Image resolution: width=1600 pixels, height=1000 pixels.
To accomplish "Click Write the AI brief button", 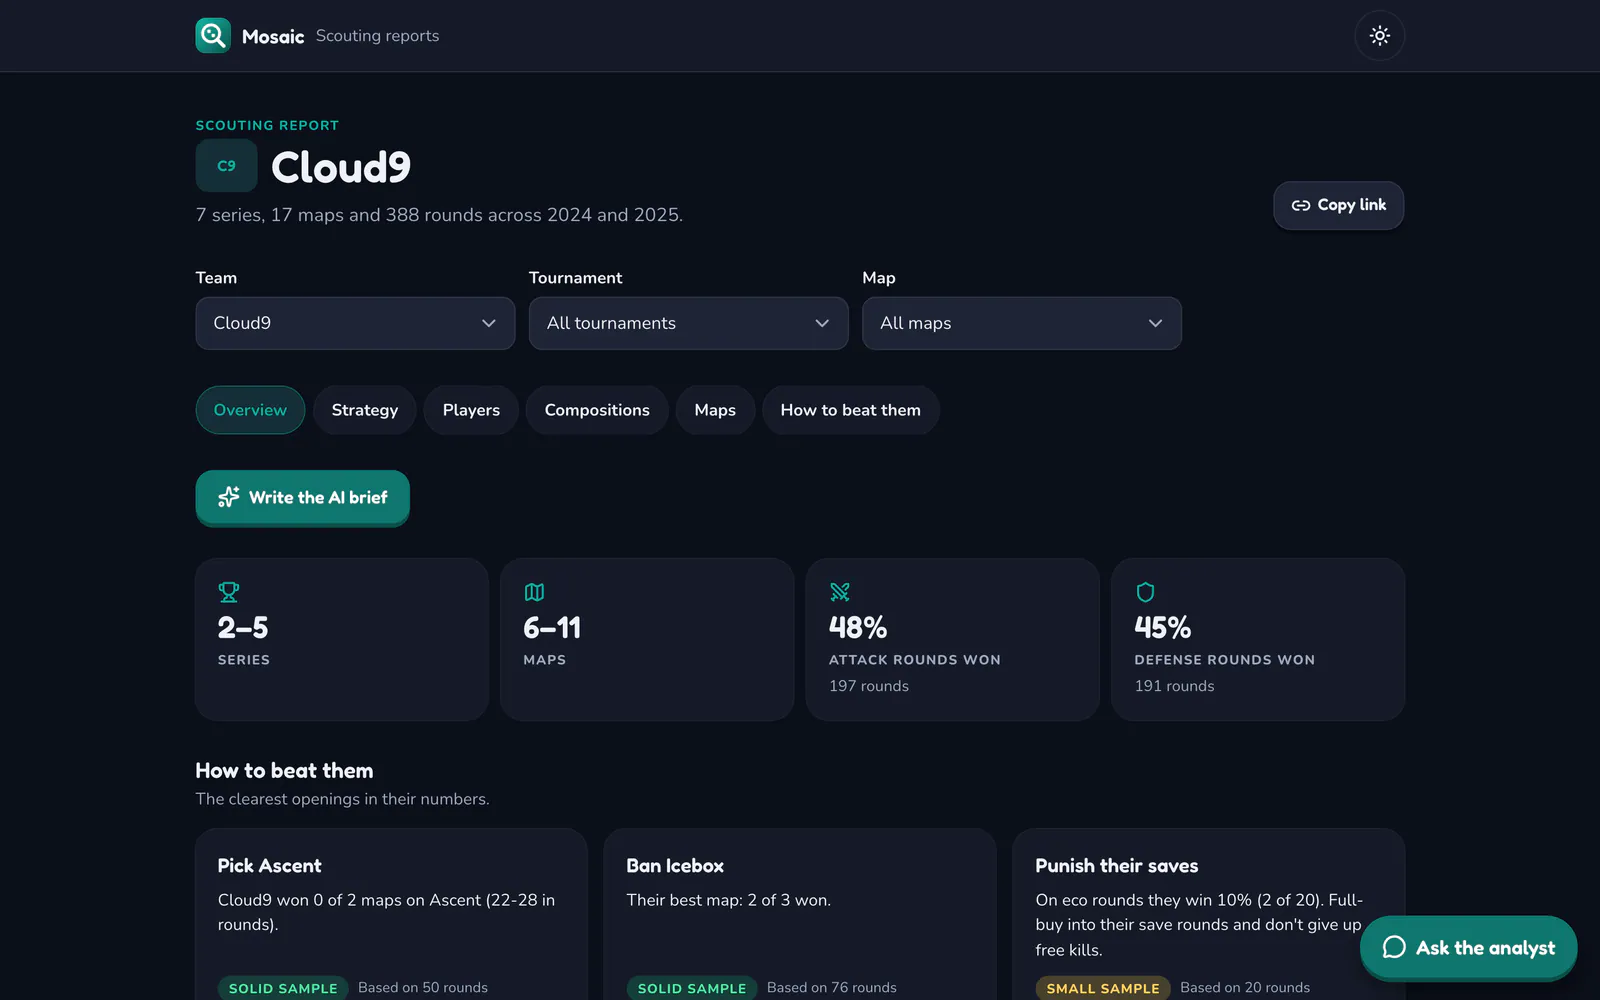I will 303,497.
